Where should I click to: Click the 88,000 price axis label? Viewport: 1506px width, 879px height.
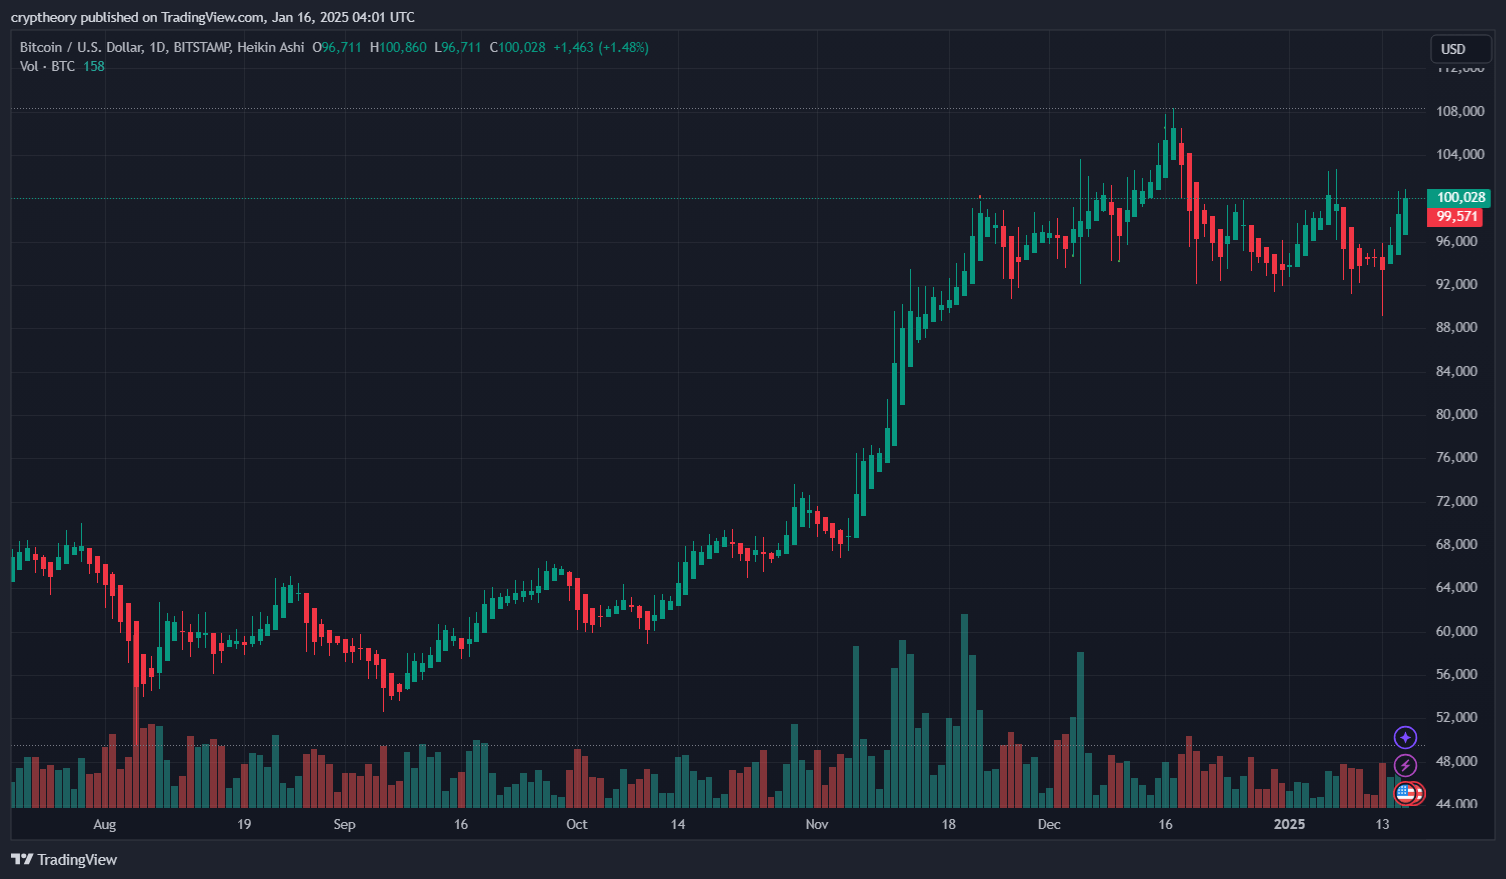[1456, 327]
